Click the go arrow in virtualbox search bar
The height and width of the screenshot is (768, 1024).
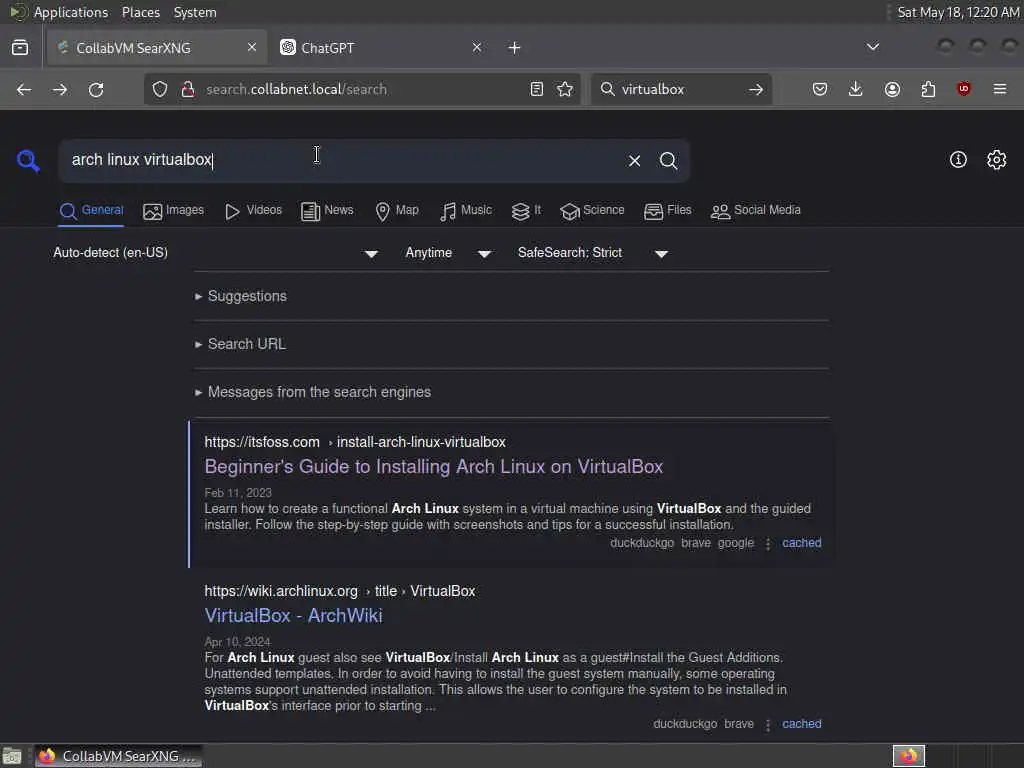tap(756, 89)
